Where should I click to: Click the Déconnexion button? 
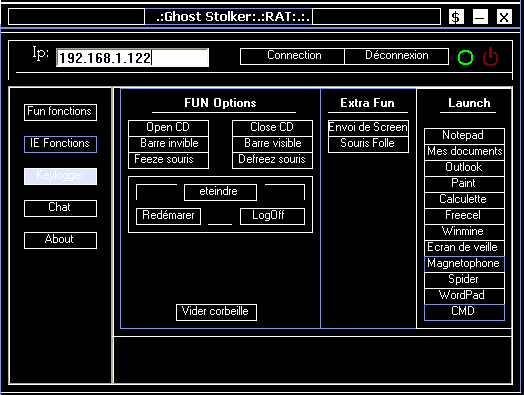(x=397, y=56)
